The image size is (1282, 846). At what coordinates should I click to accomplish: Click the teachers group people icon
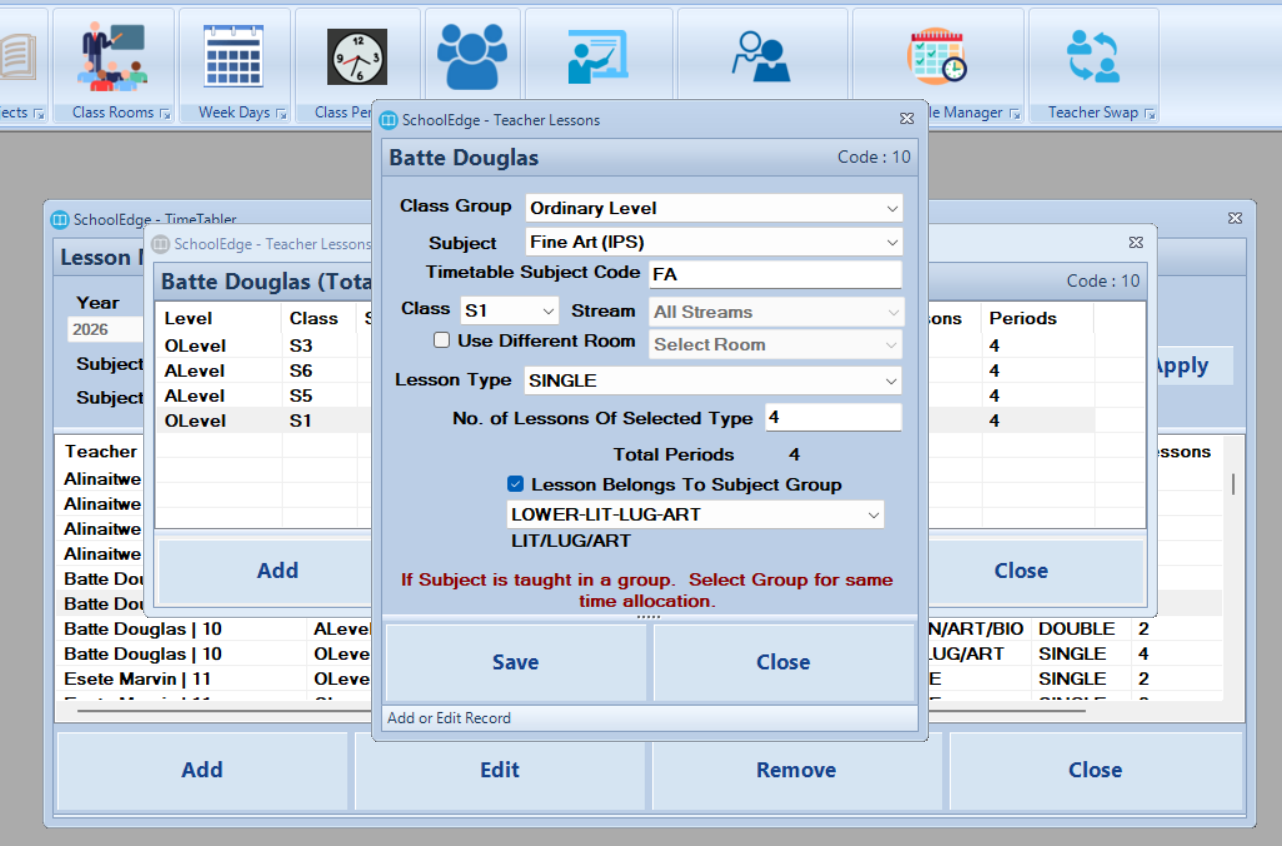click(x=472, y=56)
